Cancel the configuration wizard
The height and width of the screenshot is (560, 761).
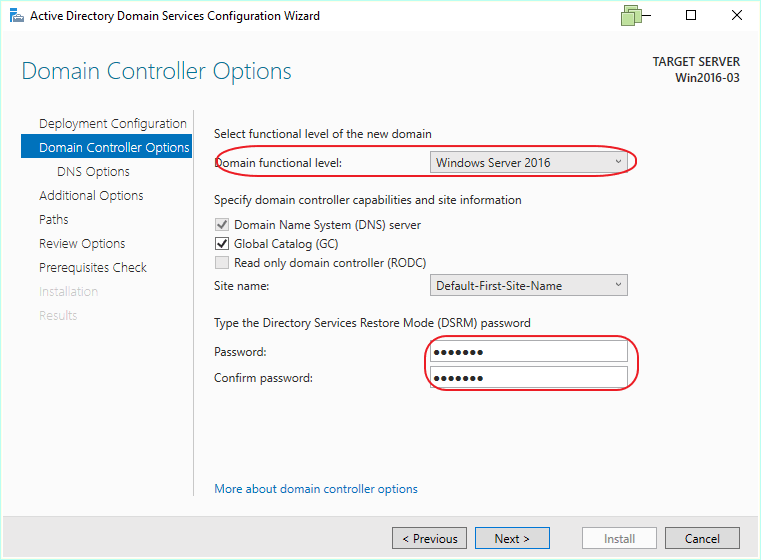(702, 539)
